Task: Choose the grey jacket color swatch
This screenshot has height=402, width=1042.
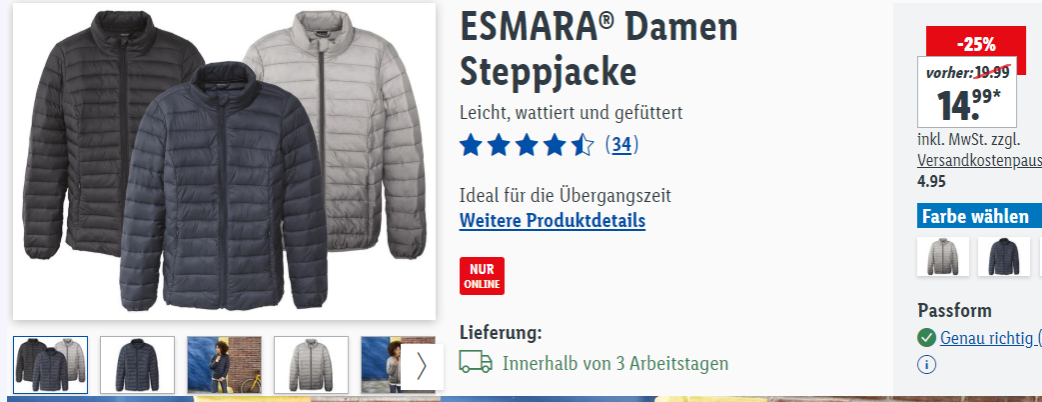Action: pyautogui.click(x=943, y=256)
